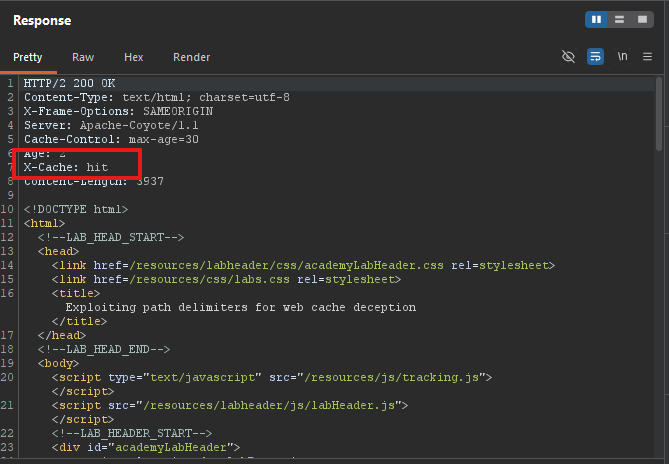The image size is (669, 464).
Task: Click the tracking.js script tag line
Action: (272, 377)
